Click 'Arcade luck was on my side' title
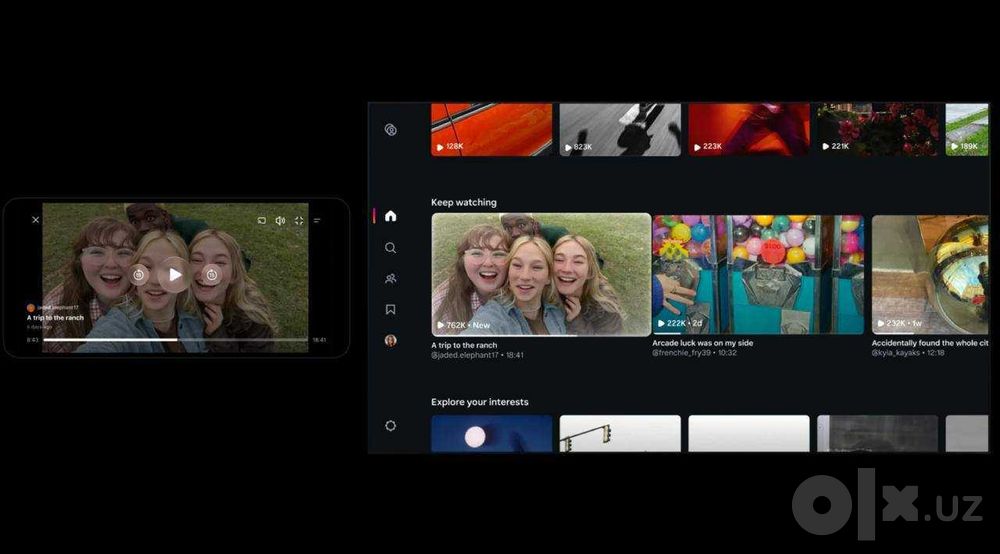 coord(702,343)
